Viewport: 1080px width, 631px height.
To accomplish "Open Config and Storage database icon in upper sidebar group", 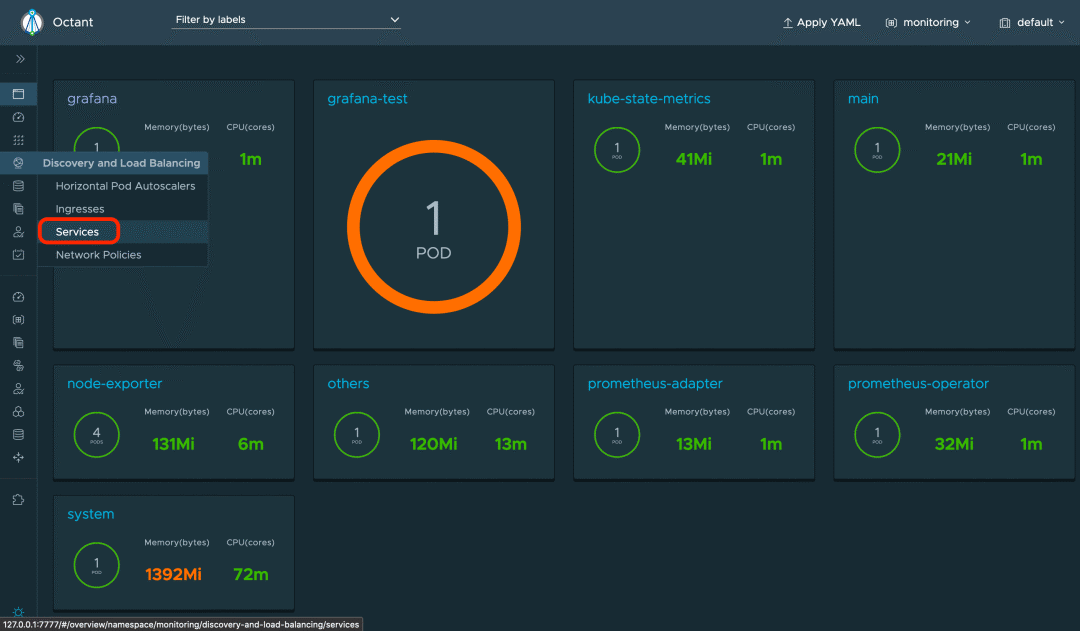I will 19,186.
